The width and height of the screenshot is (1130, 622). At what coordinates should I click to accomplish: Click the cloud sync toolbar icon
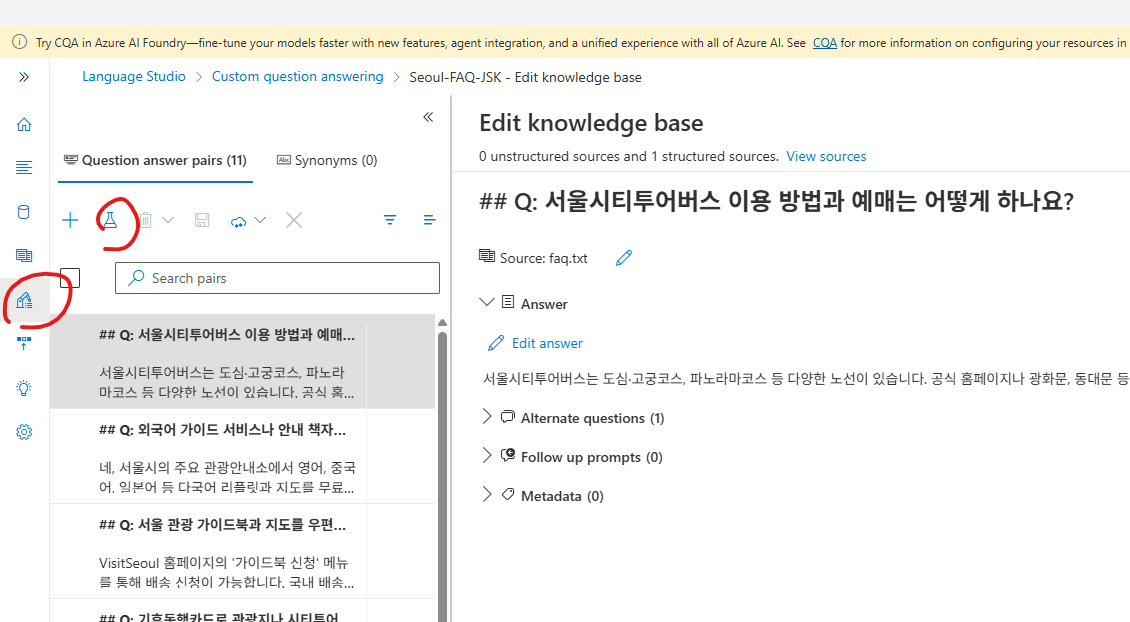[239, 221]
